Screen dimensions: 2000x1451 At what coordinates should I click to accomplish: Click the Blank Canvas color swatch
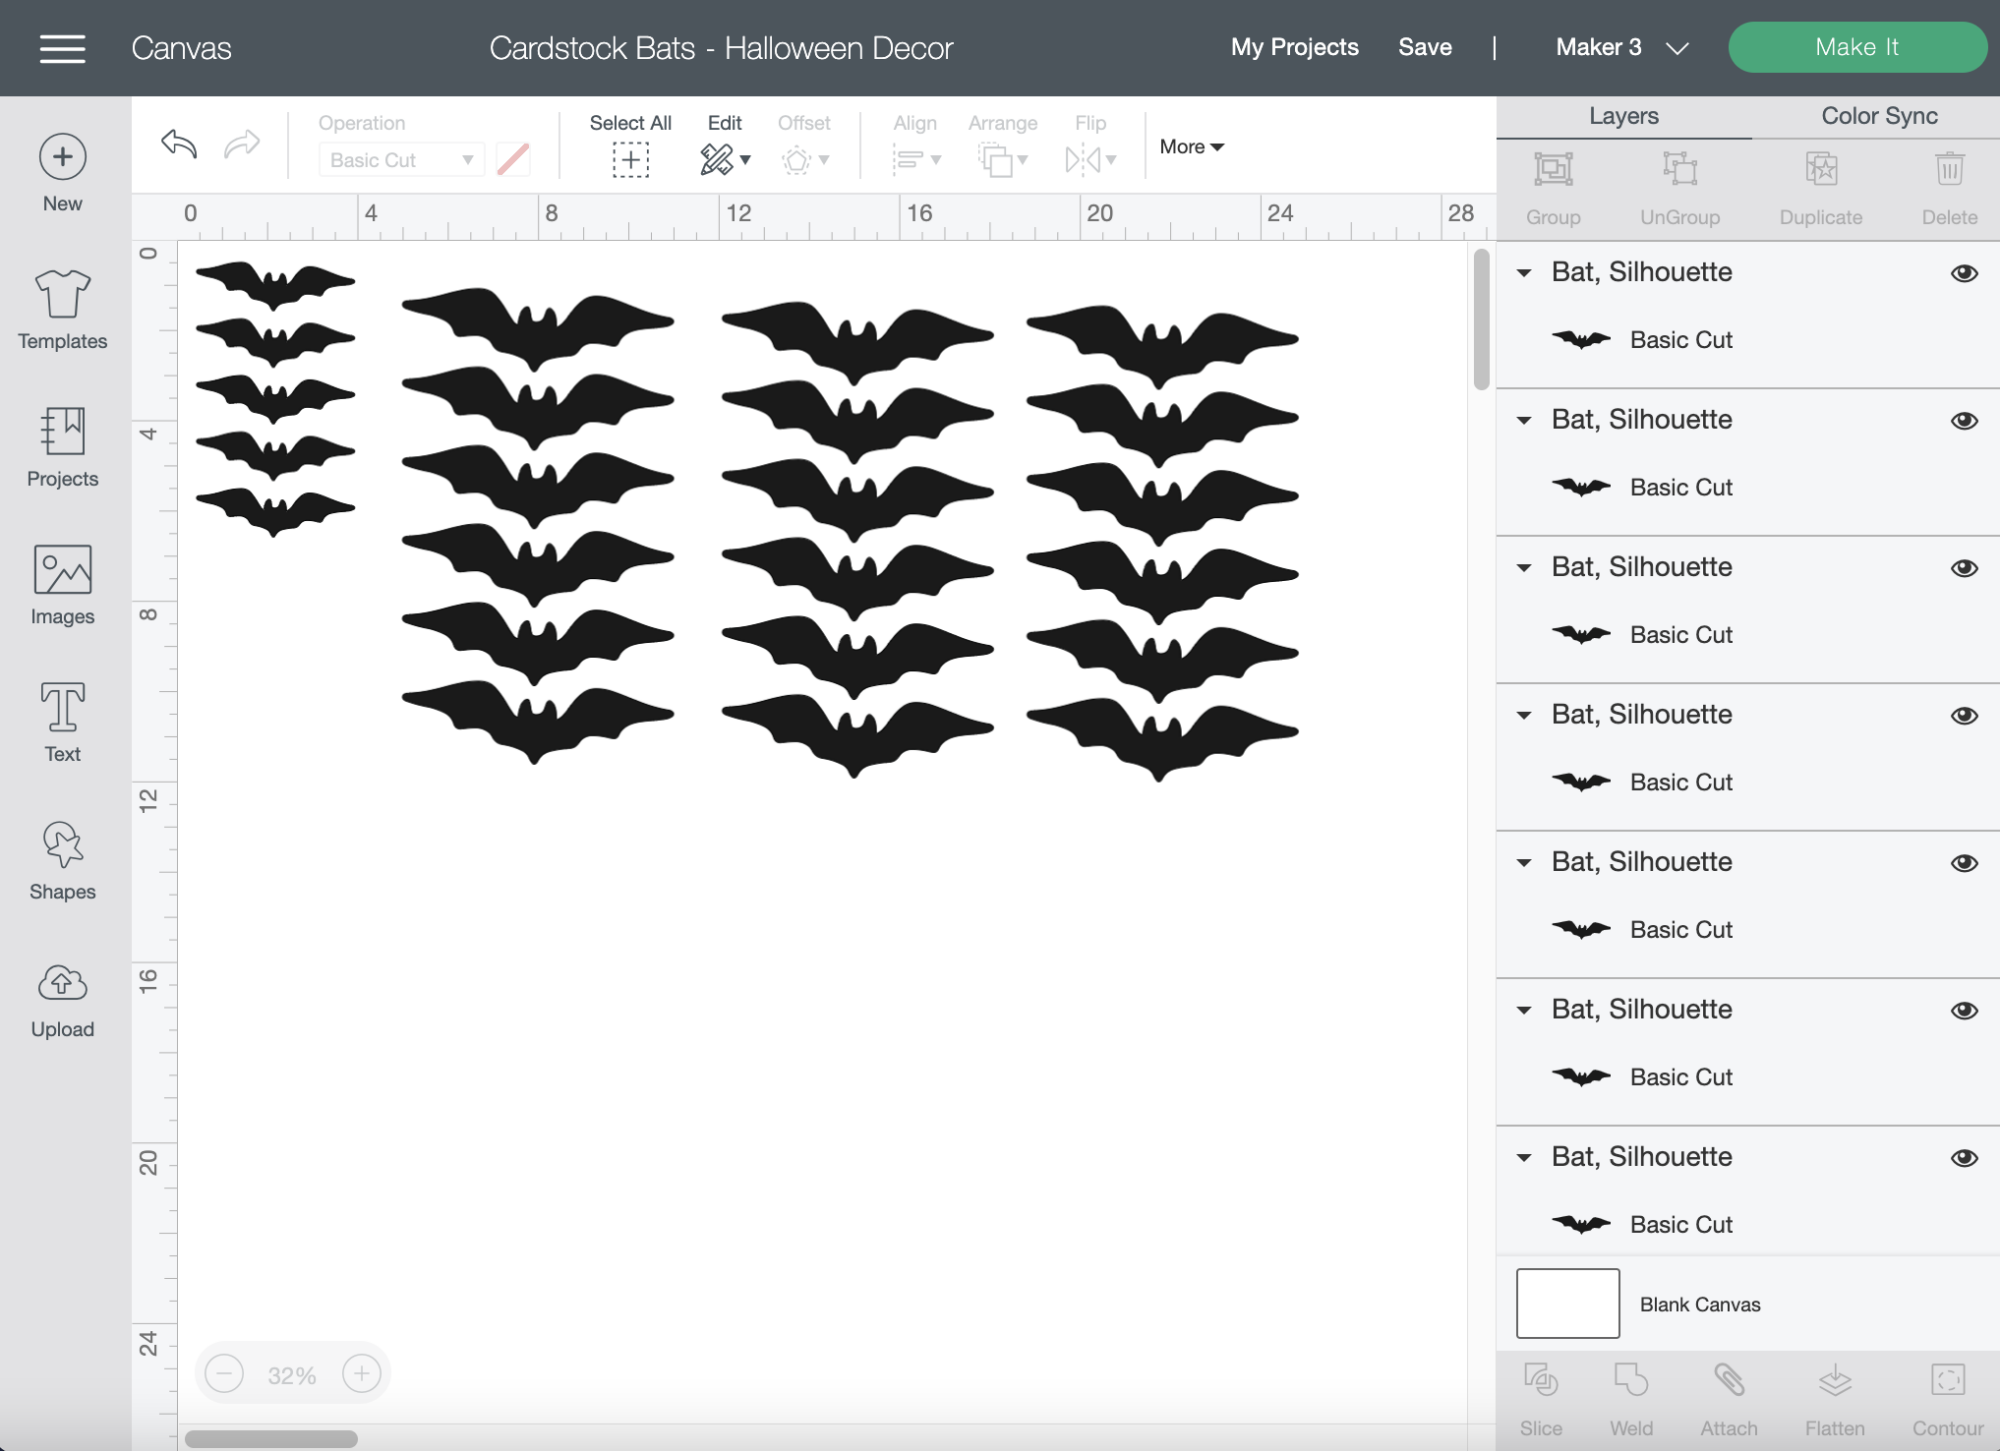[x=1567, y=1303]
